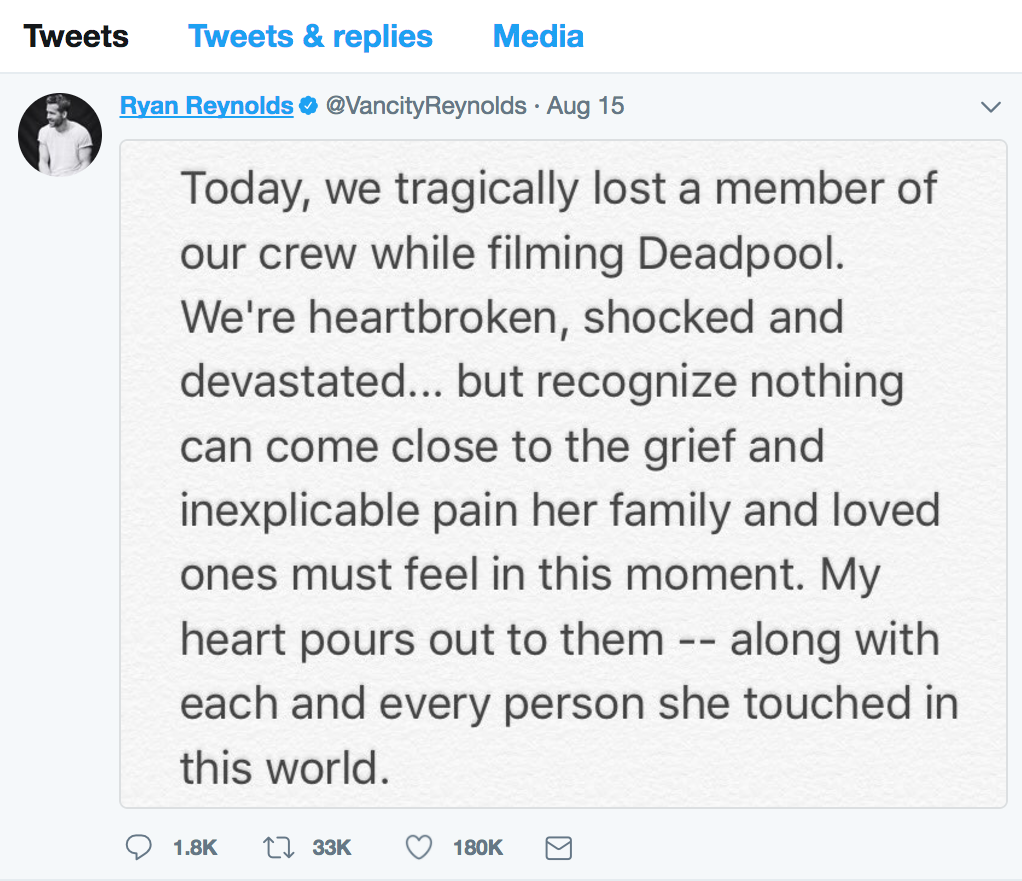Image resolution: width=1022 pixels, height=881 pixels.
Task: Like the tweet with the heart icon
Action: click(419, 848)
